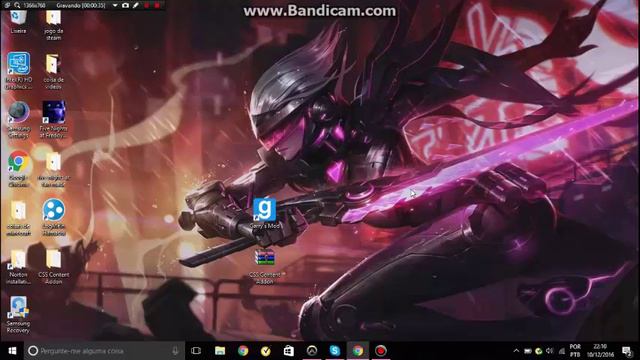Screen dimensions: 640x360
Task: Open the Windows Start menu
Action: coord(12,351)
